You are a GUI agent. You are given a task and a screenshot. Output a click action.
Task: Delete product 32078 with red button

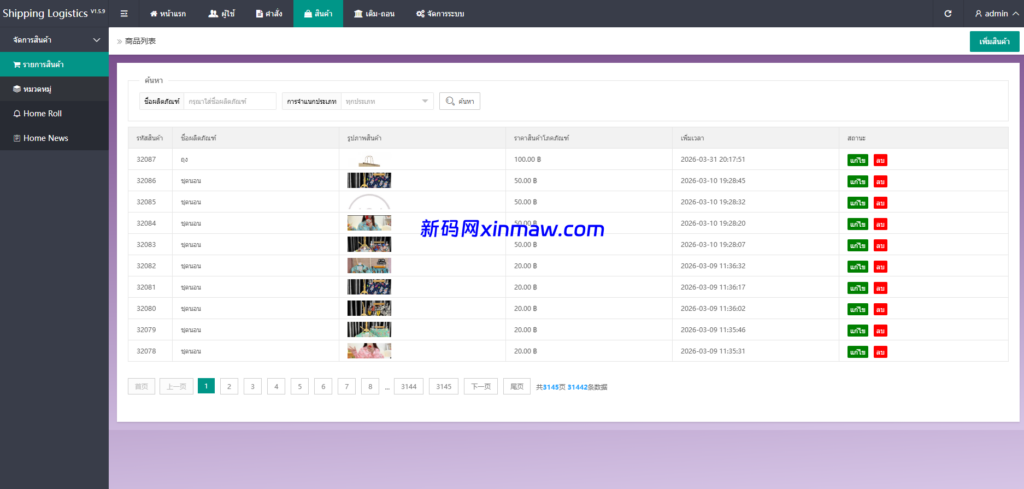pos(880,351)
